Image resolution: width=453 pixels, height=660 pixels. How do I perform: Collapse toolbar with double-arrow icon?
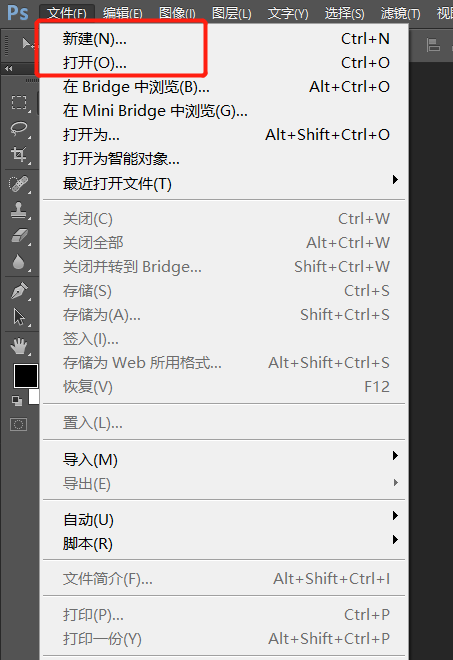8,68
